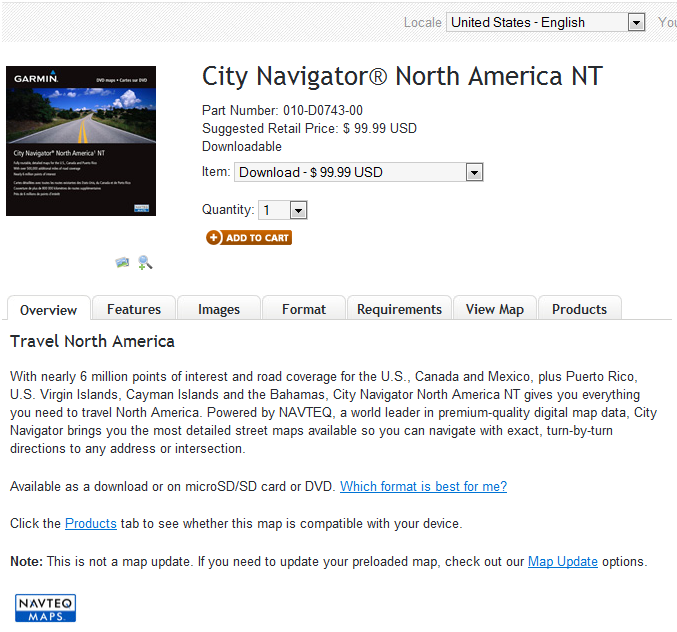Select the Format tab
This screenshot has width=677, height=632.
(x=304, y=309)
